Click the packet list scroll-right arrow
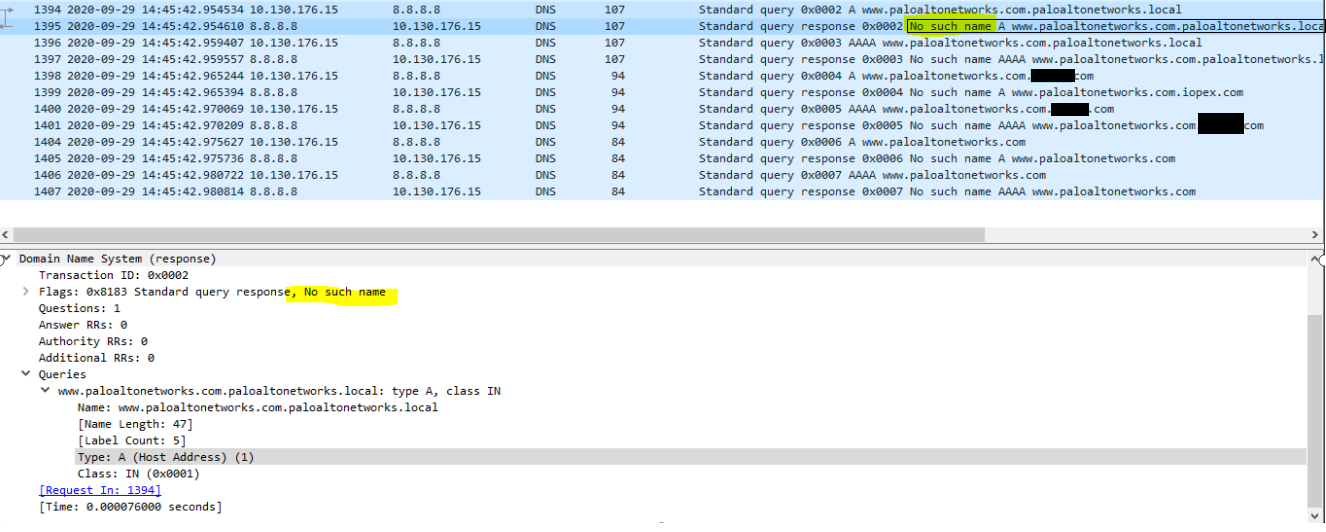 pos(1316,235)
